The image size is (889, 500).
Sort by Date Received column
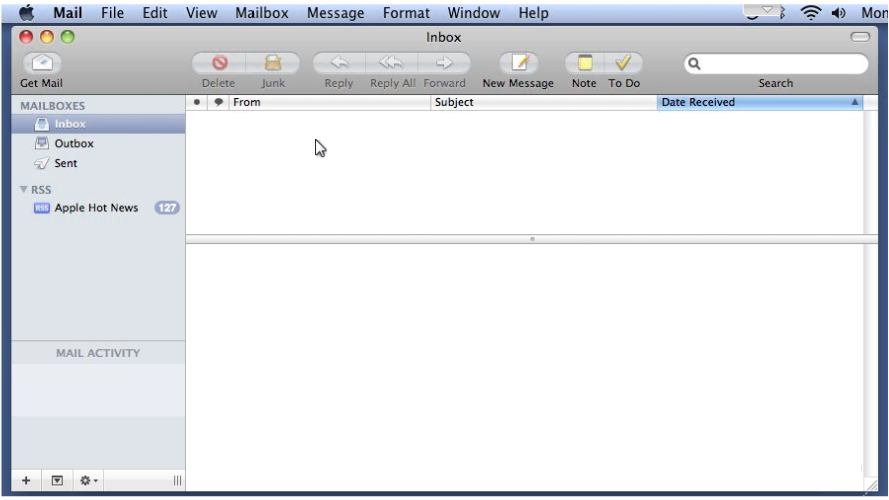(x=760, y=102)
